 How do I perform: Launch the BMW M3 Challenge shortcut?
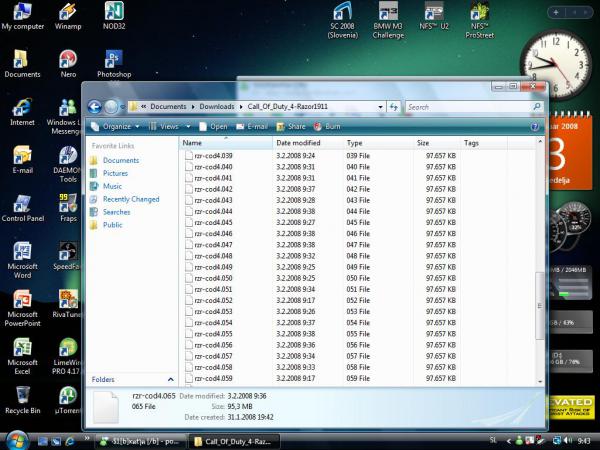pyautogui.click(x=388, y=14)
